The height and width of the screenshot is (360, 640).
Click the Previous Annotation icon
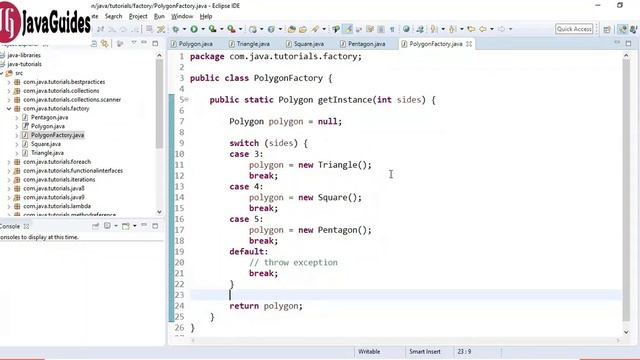coord(453,29)
